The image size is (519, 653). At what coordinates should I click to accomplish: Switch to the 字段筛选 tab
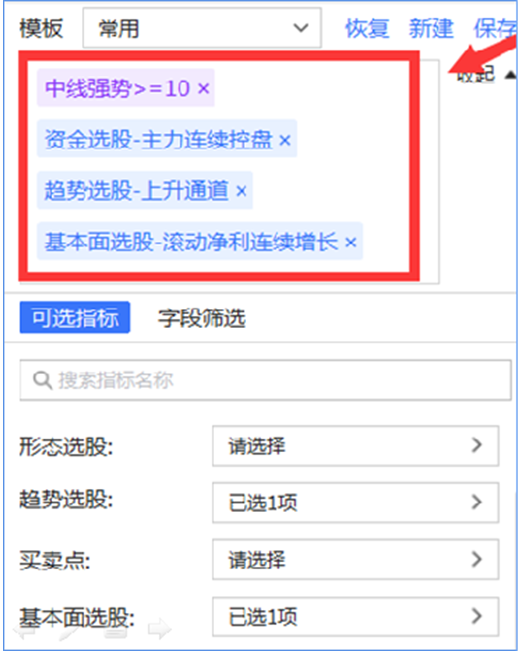[x=202, y=318]
